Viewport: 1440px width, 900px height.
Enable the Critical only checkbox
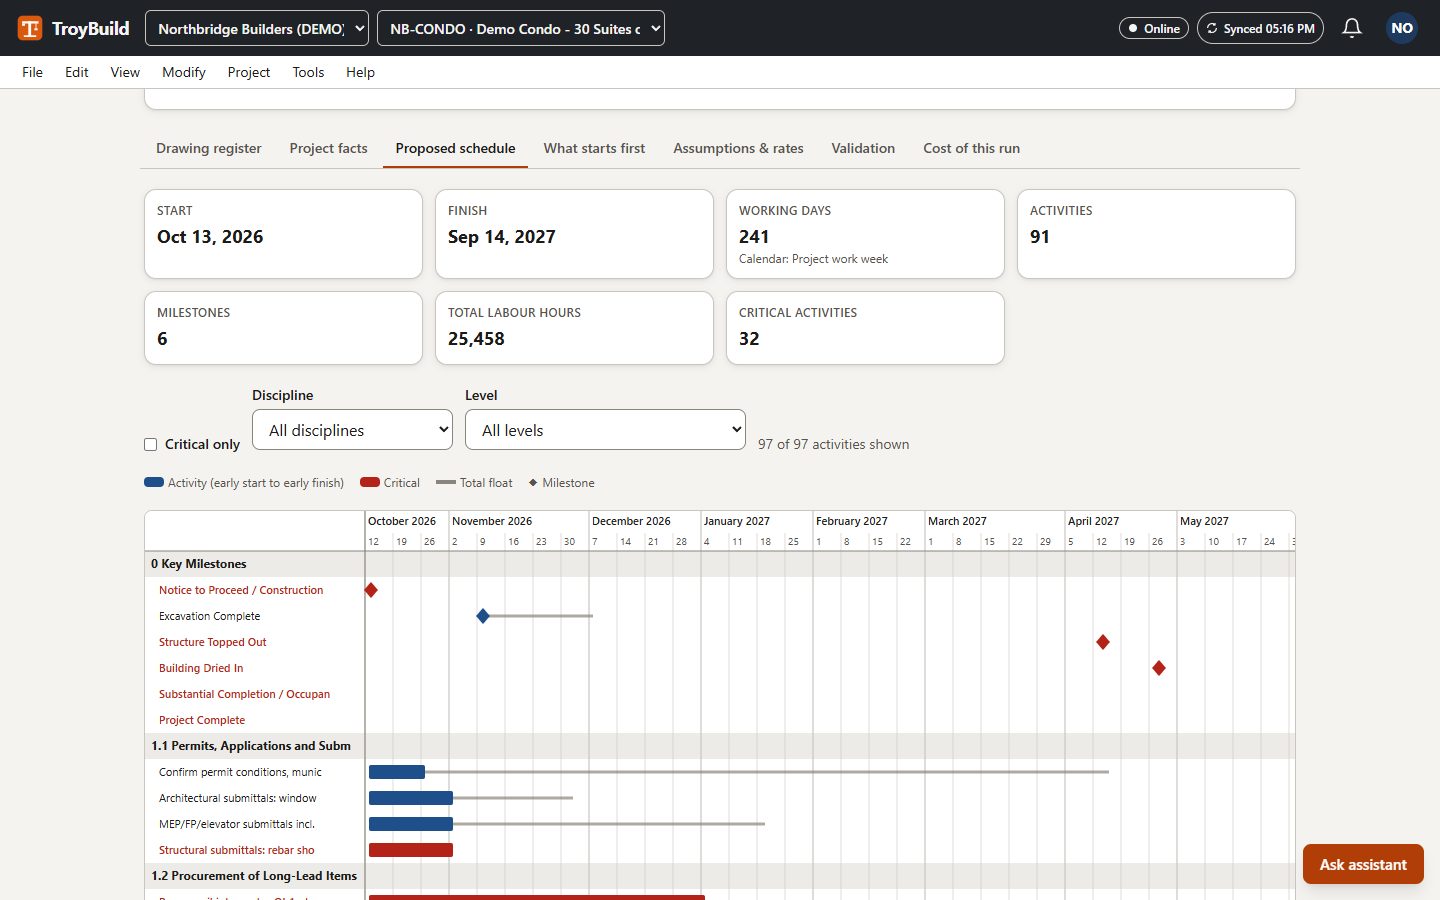click(x=151, y=444)
